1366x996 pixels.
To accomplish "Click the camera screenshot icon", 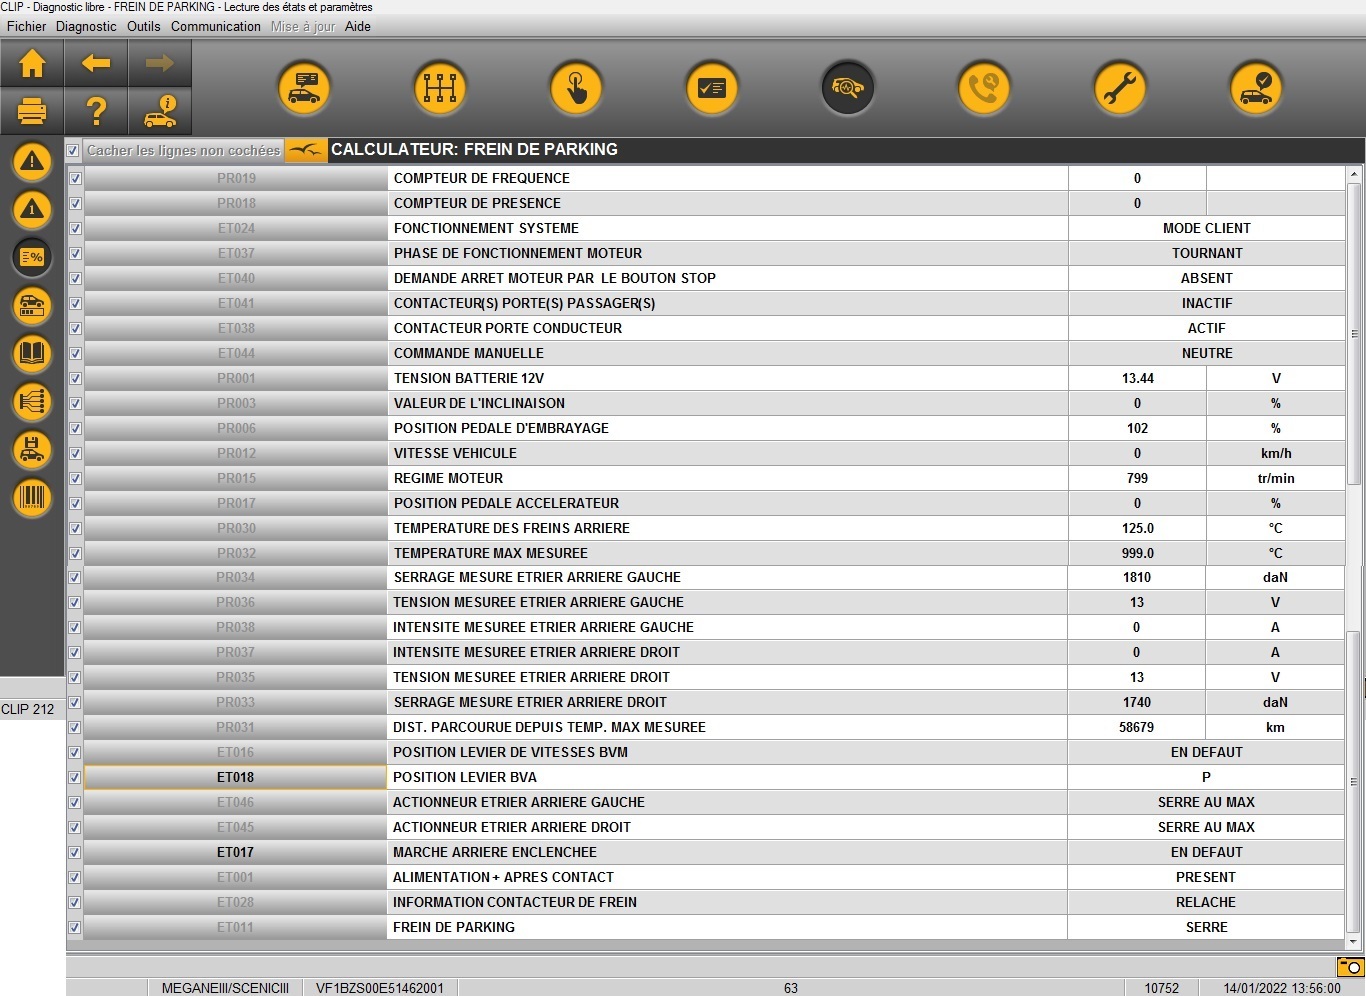I will (x=1350, y=967).
